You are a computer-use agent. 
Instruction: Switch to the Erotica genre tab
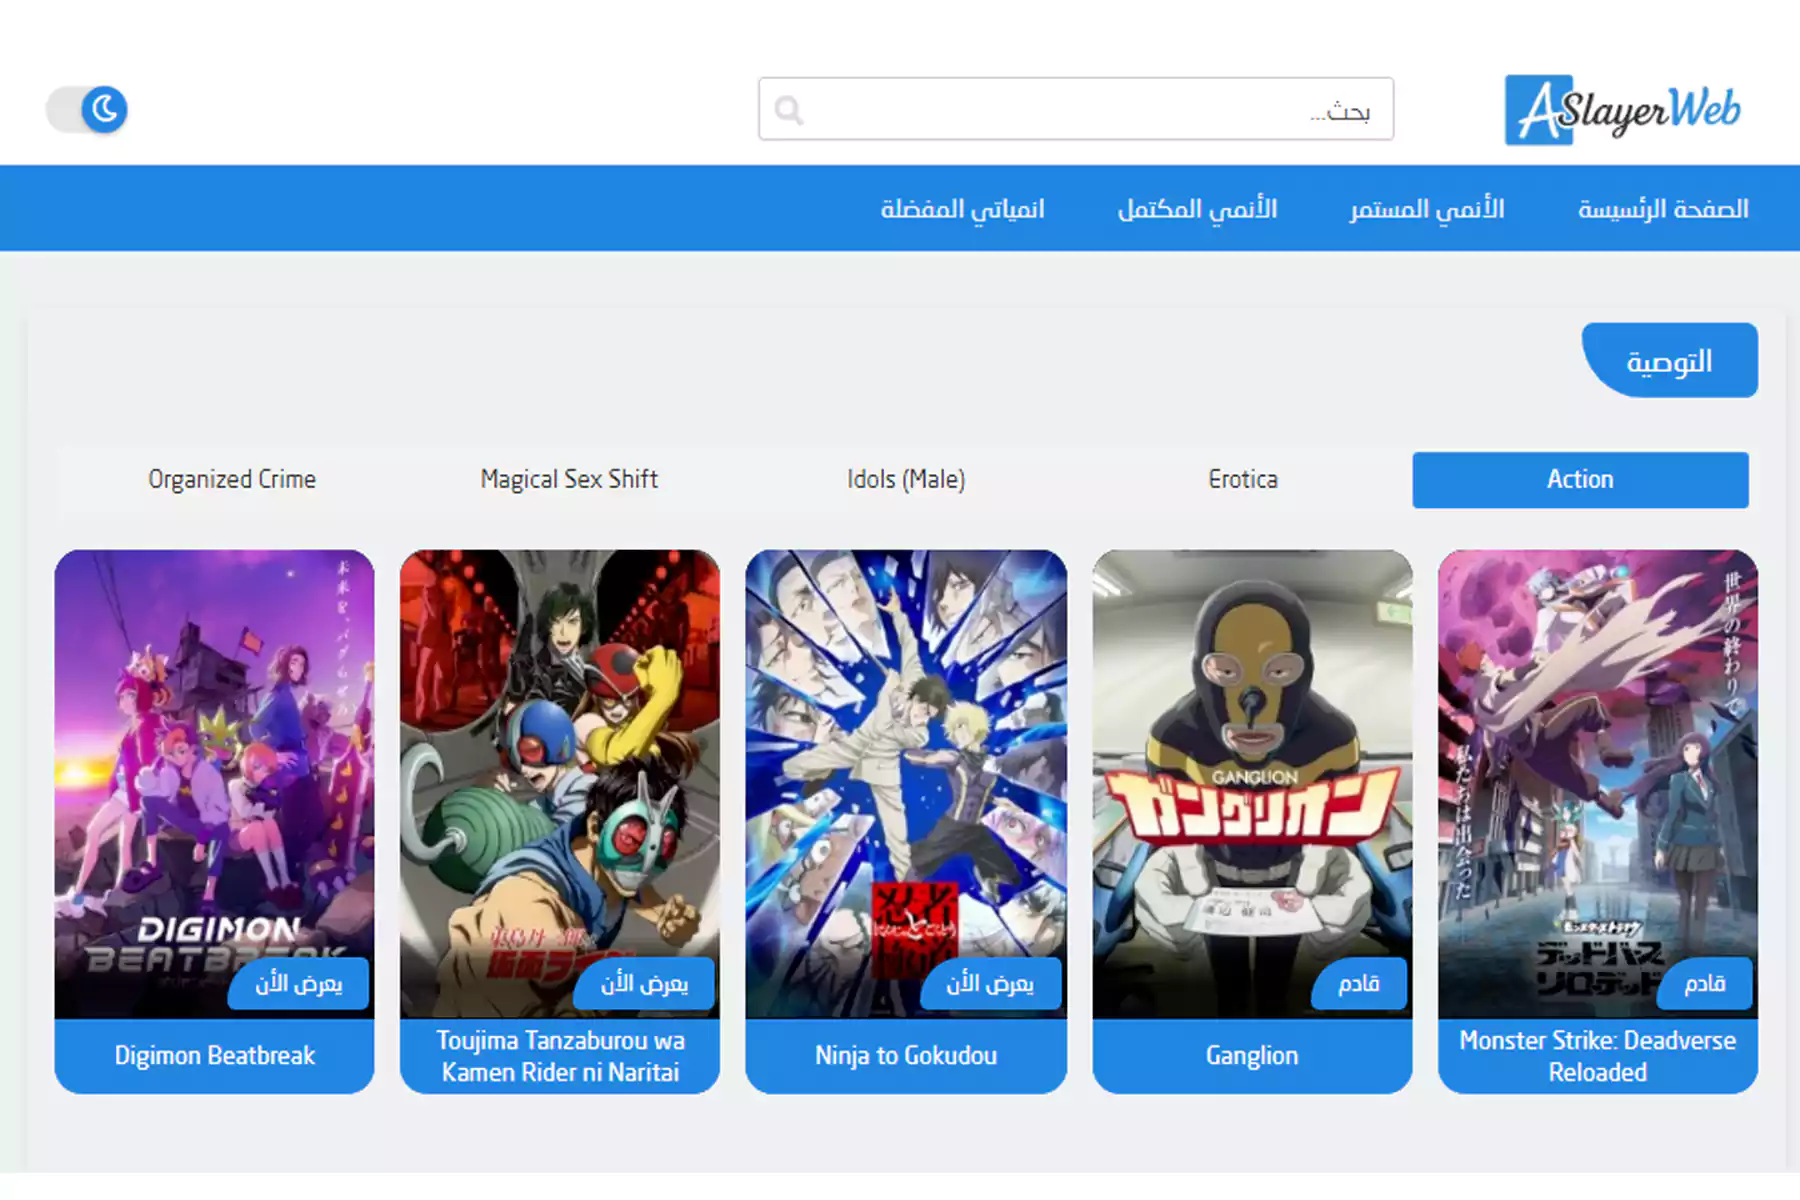tap(1242, 480)
